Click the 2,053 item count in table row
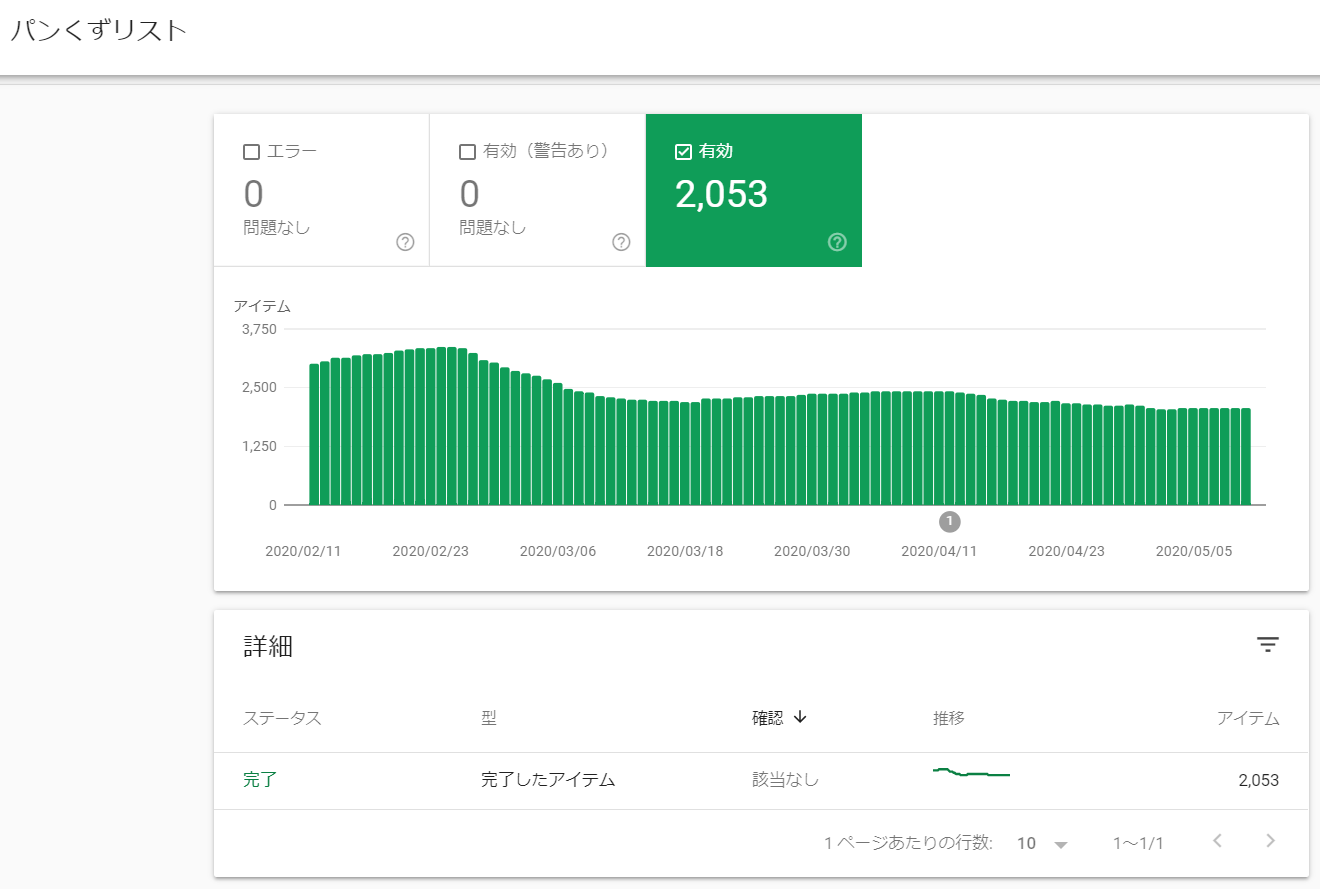 click(1258, 781)
